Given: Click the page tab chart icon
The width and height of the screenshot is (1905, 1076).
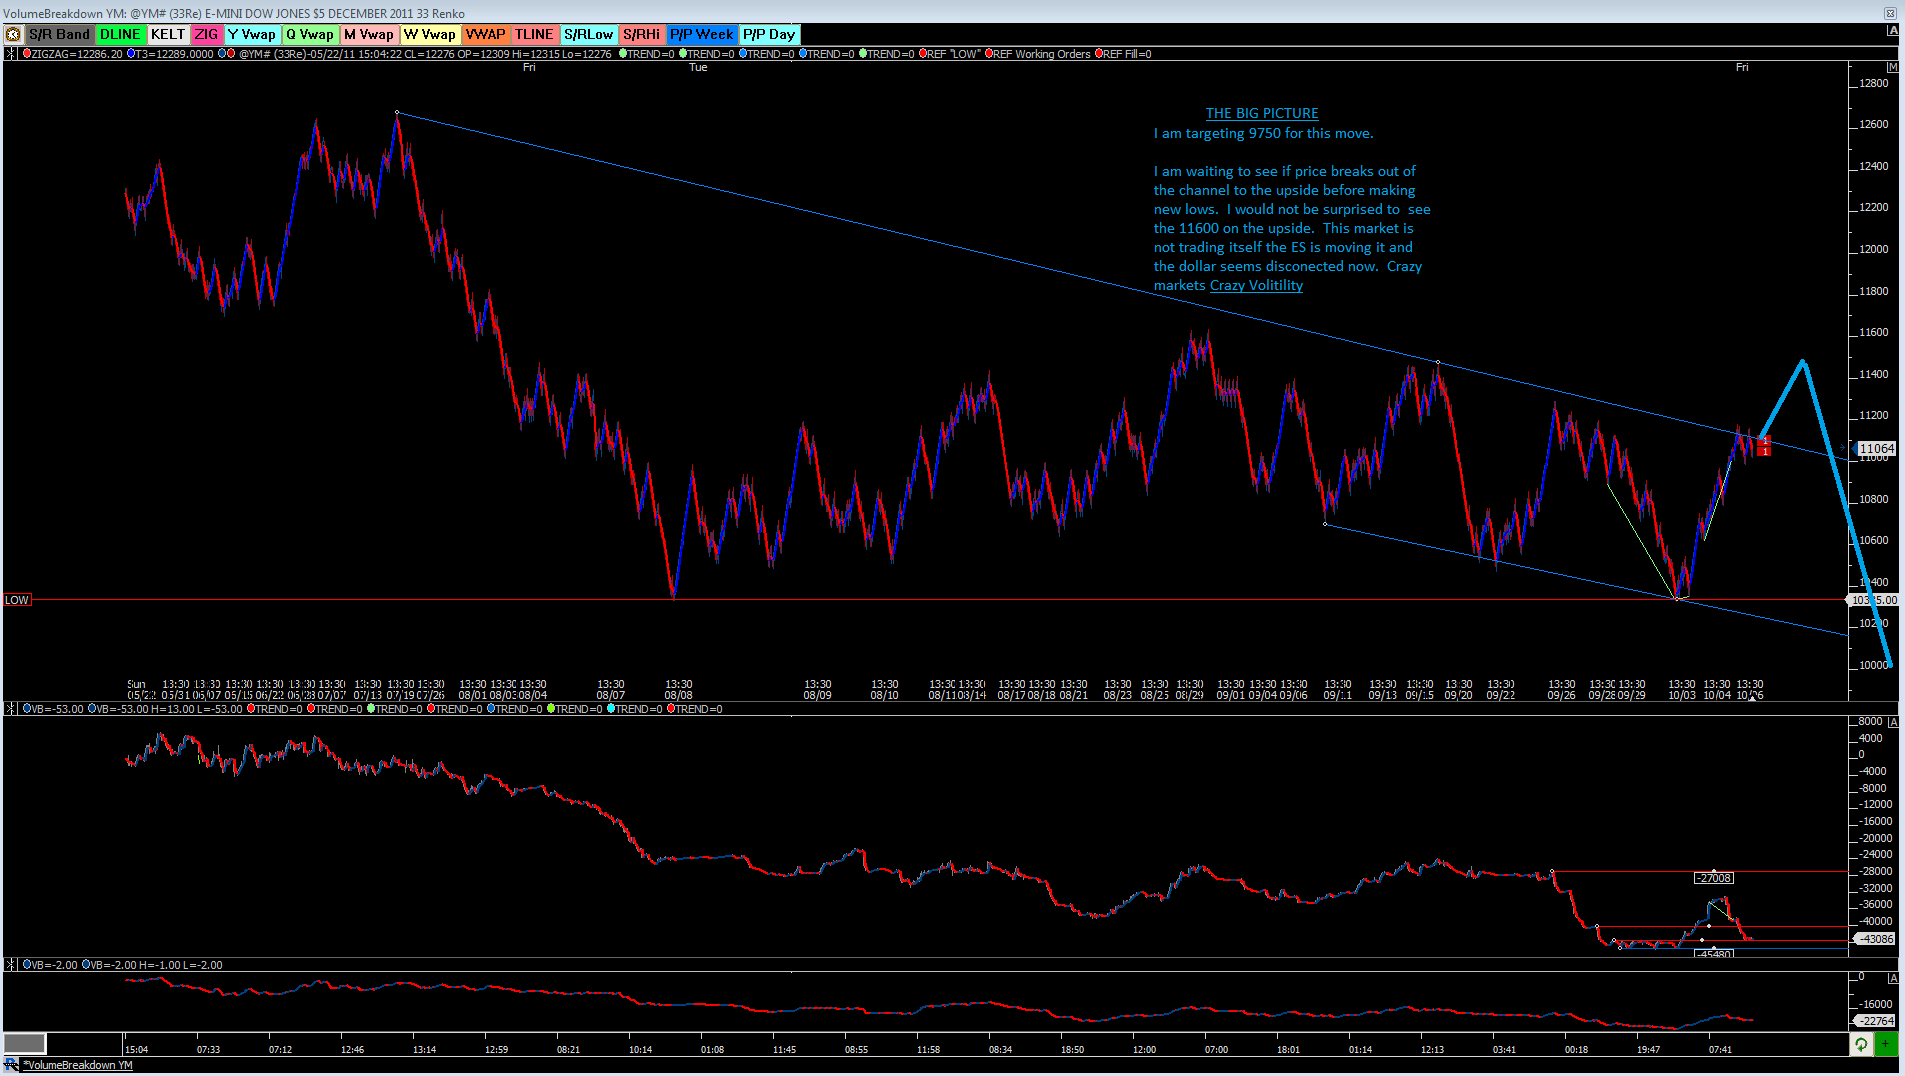Looking at the screenshot, I should click(12, 1066).
